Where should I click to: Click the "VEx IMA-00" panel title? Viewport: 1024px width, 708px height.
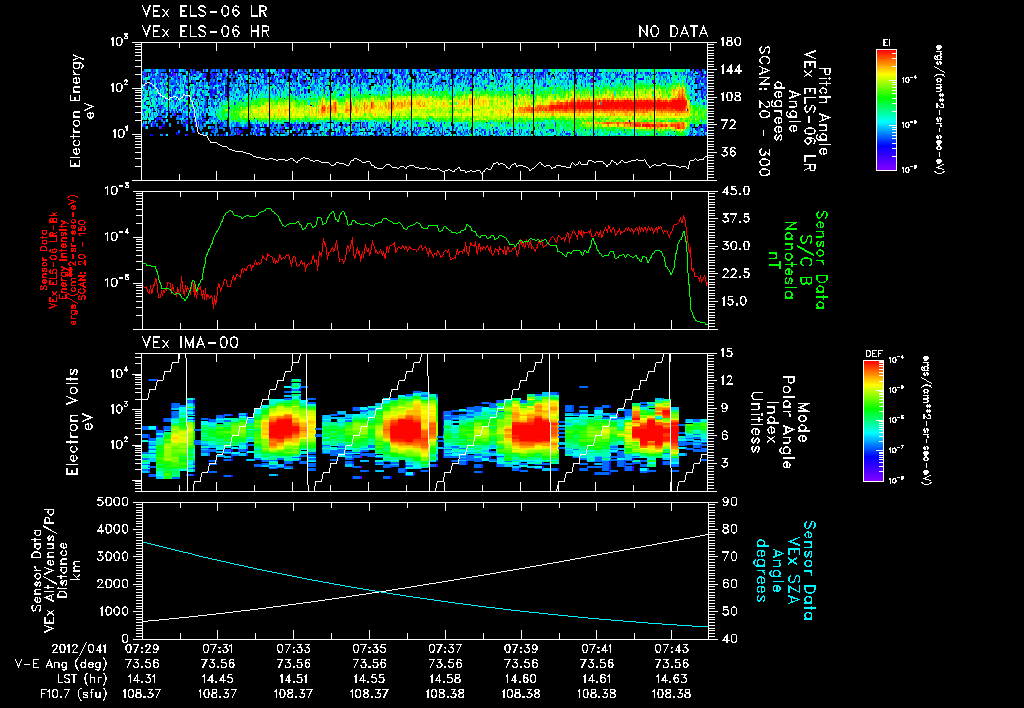pyautogui.click(x=190, y=342)
